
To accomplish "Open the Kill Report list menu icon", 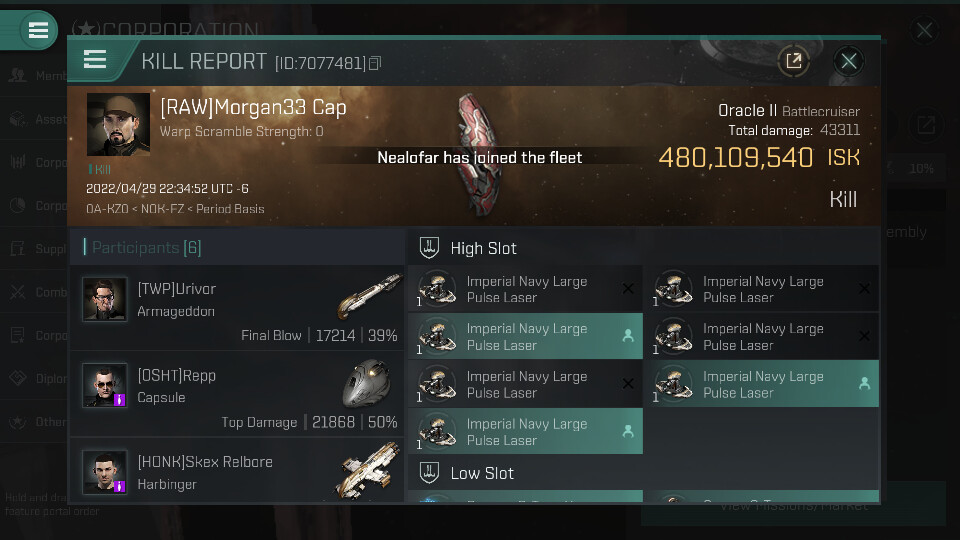I will [x=95, y=60].
